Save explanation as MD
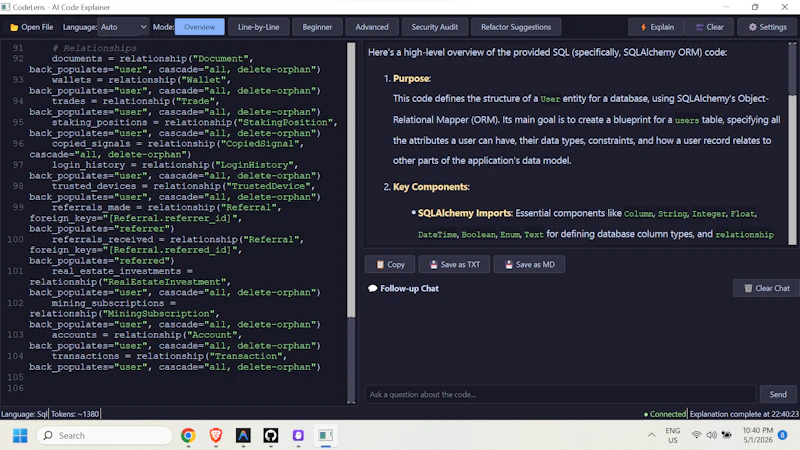 coord(529,264)
